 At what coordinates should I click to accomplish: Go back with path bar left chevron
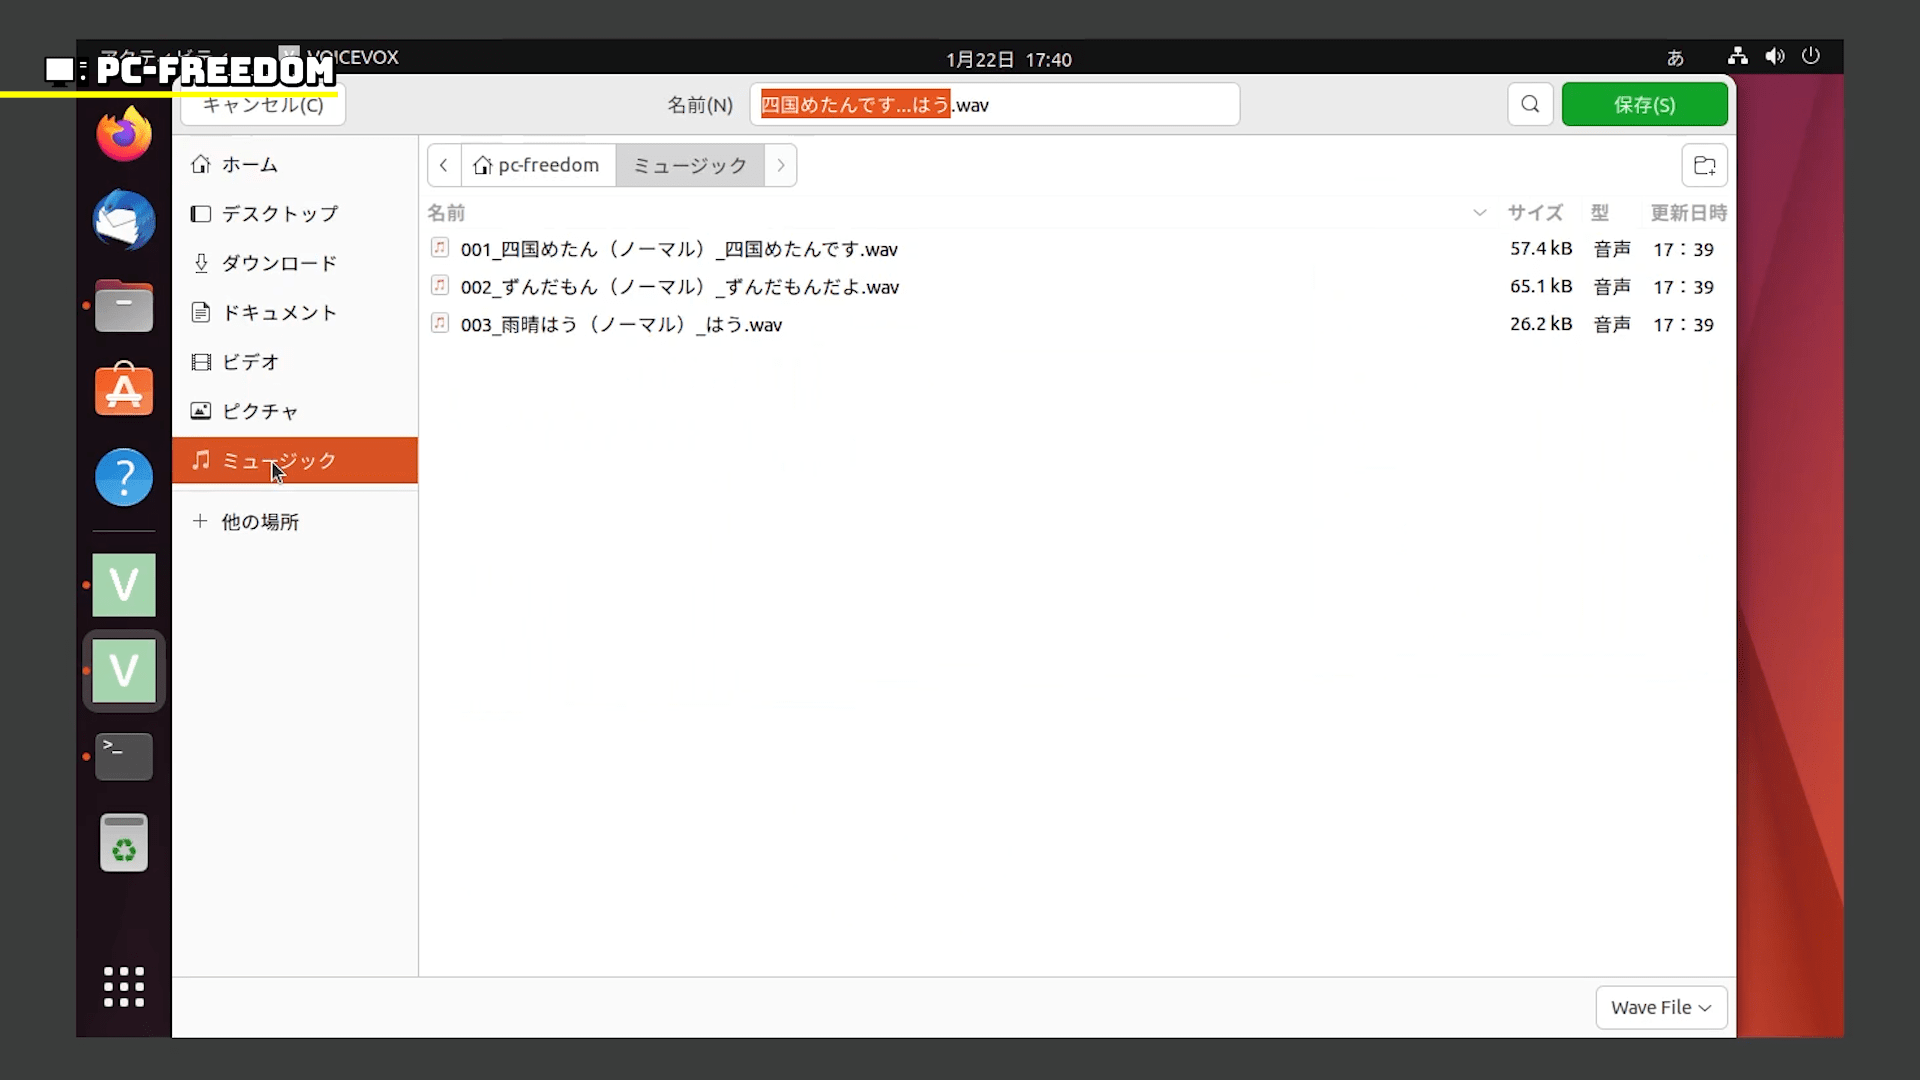point(444,165)
